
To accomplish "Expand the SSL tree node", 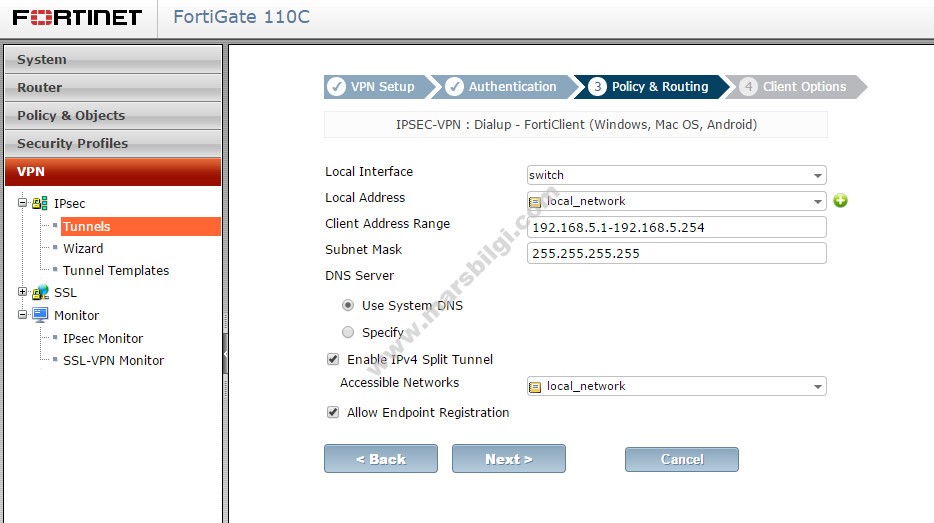I will pyautogui.click(x=23, y=293).
